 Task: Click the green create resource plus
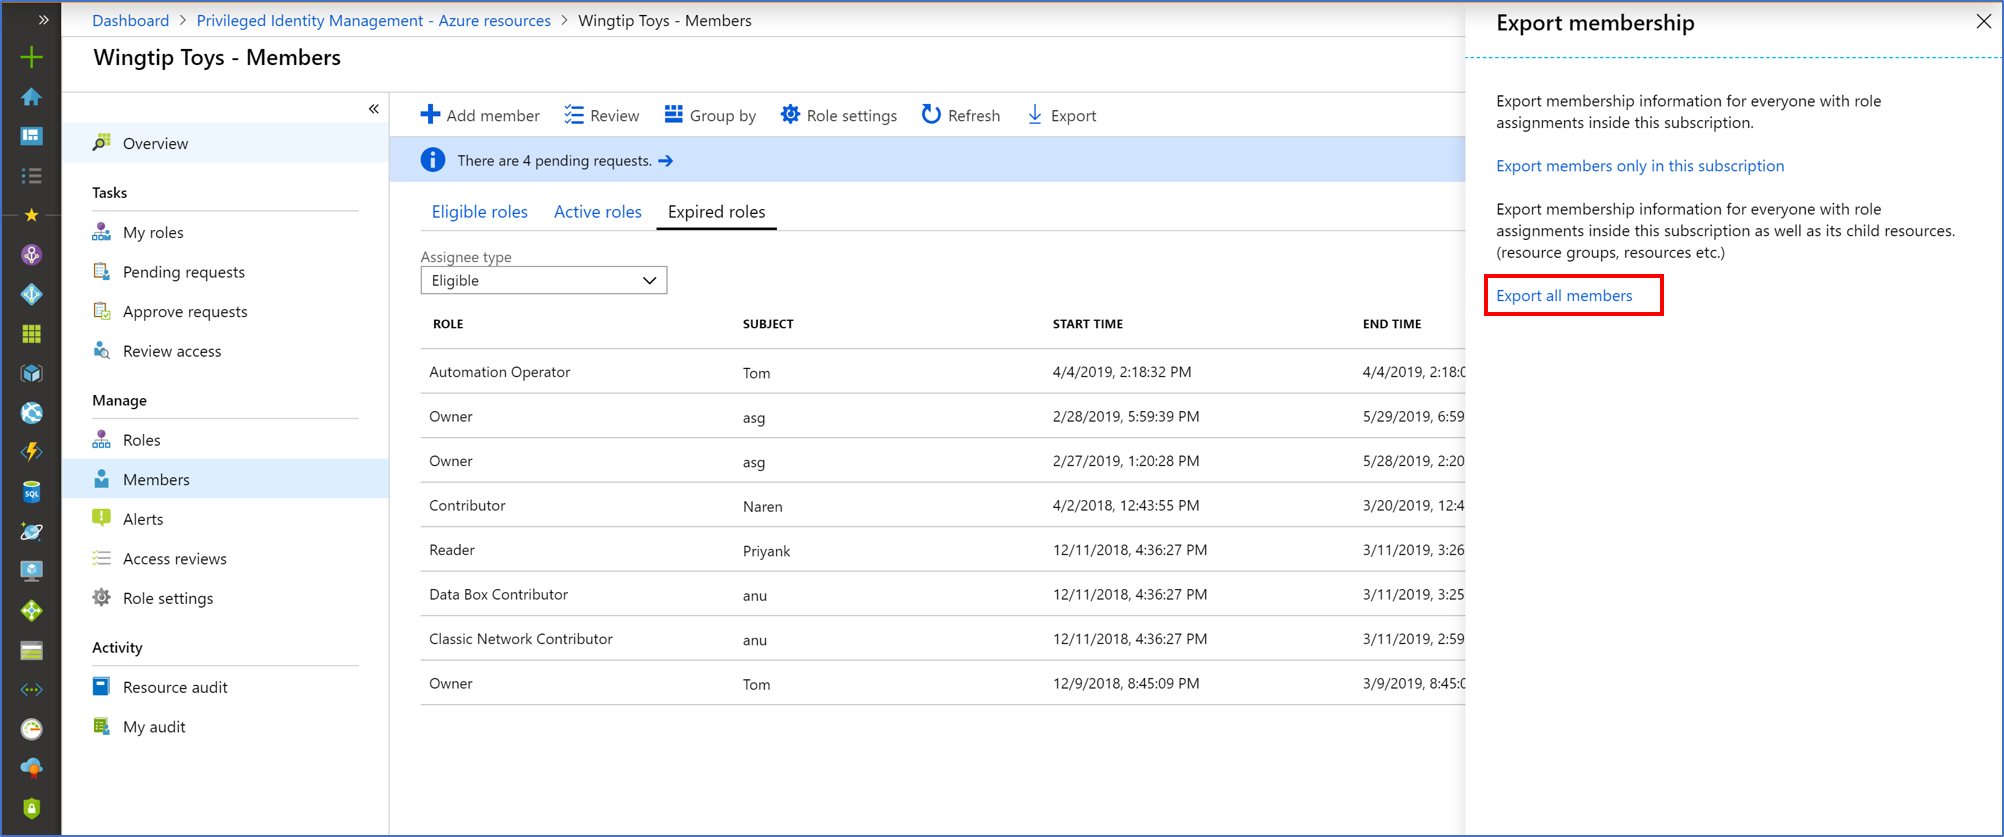coord(31,57)
